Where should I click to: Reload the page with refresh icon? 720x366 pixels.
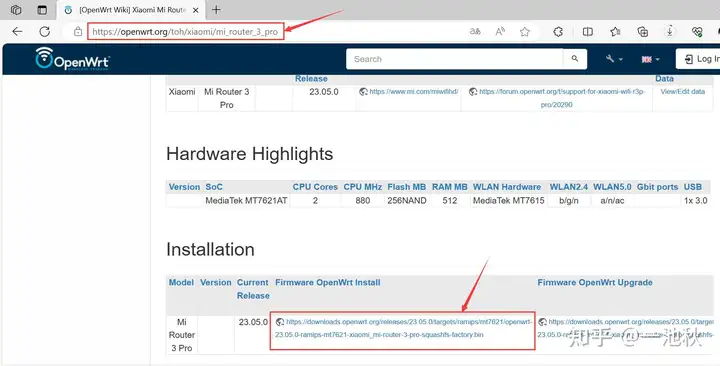[x=45, y=32]
